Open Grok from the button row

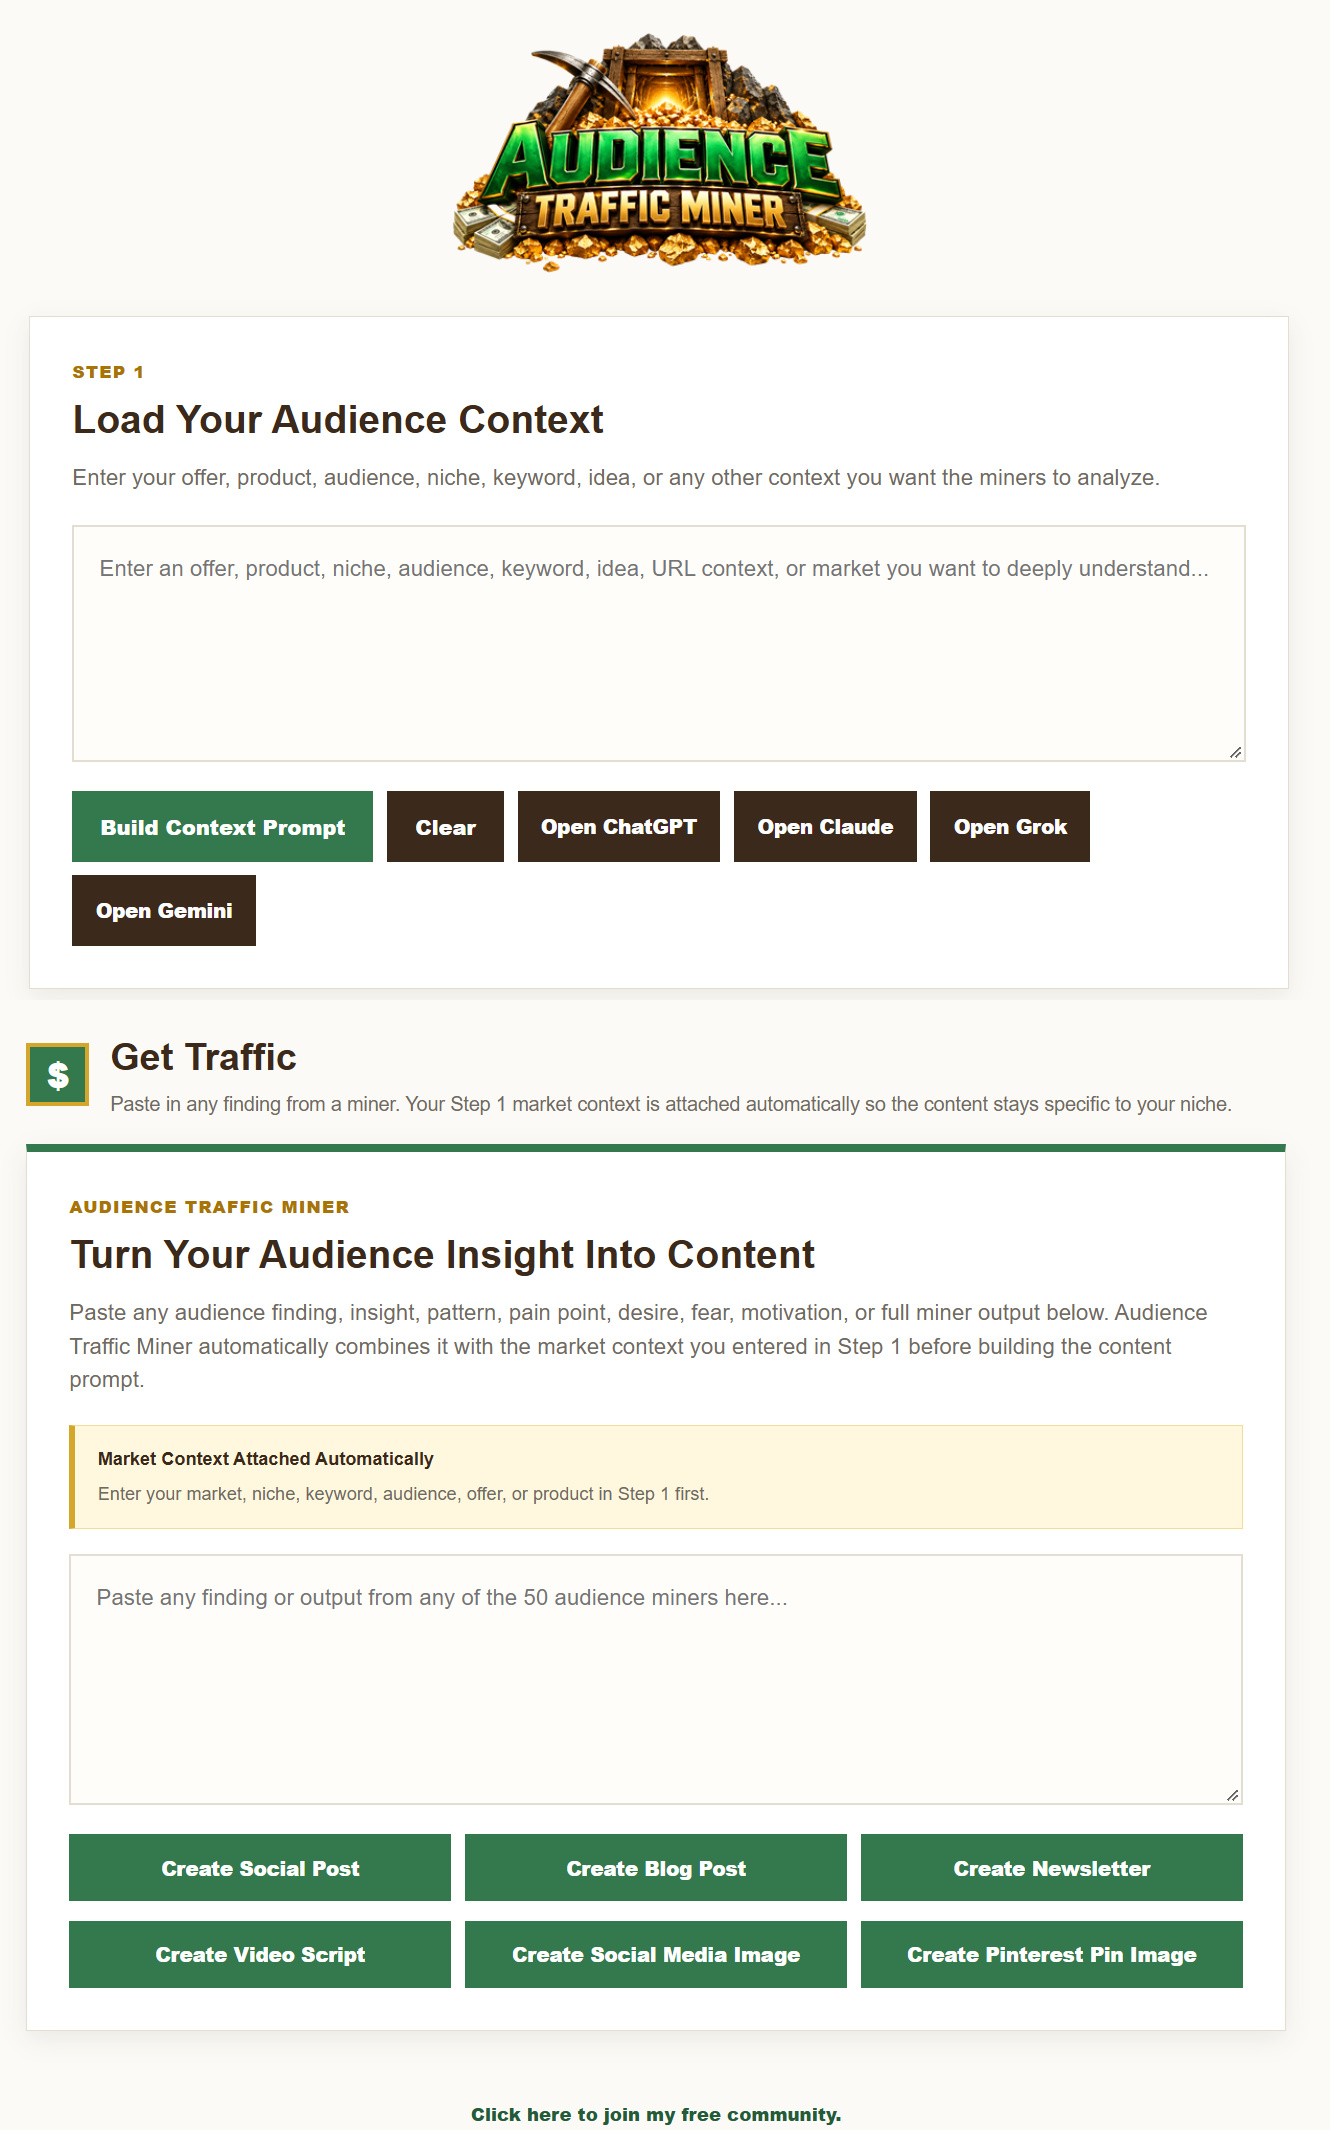tap(1010, 827)
